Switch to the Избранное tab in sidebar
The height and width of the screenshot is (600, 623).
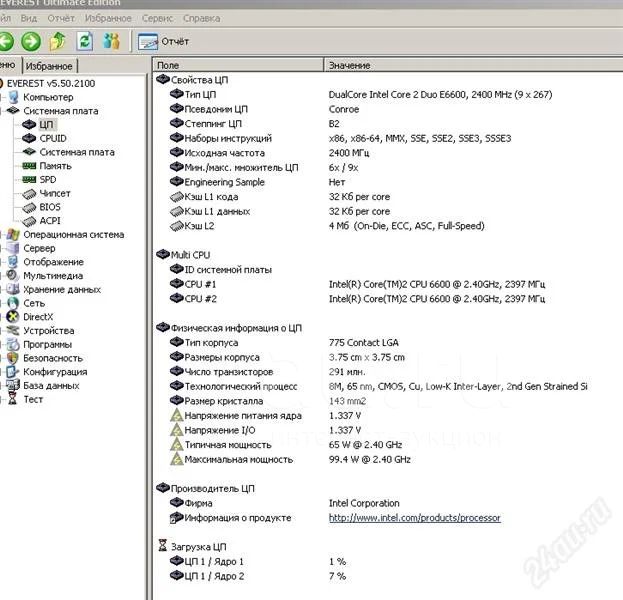tap(49, 66)
